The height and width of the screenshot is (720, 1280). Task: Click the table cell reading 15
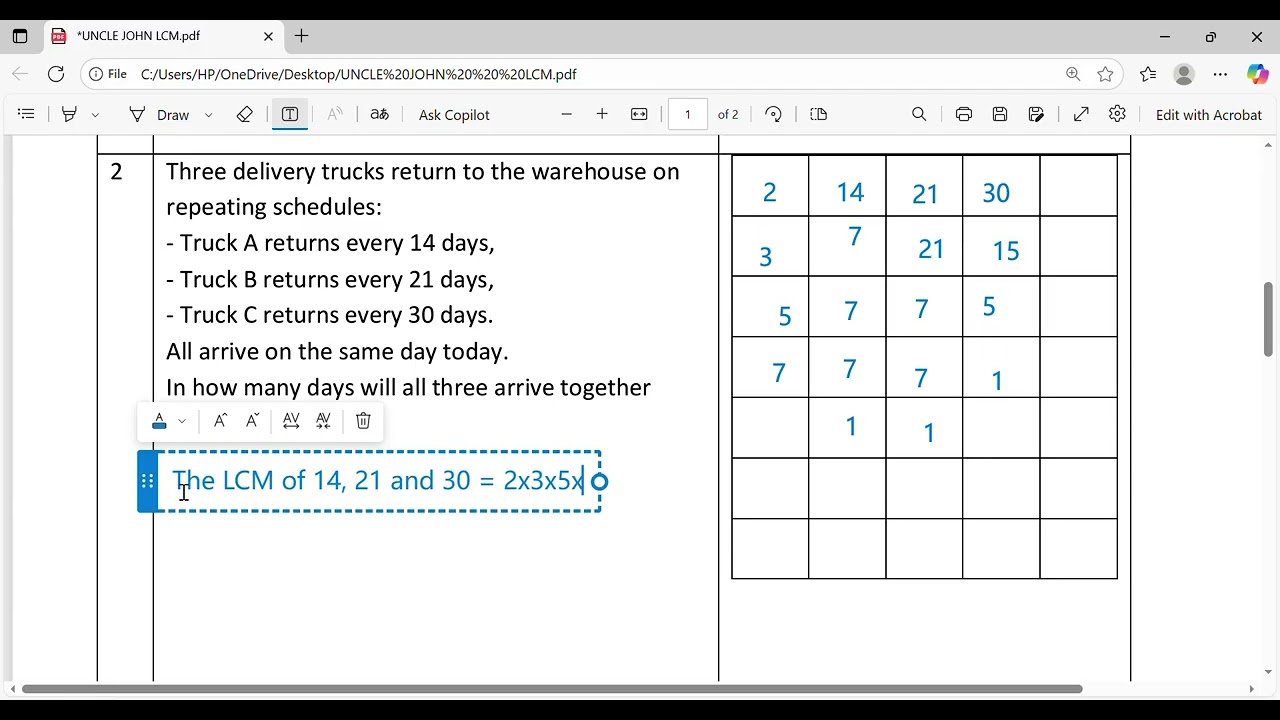1001,246
